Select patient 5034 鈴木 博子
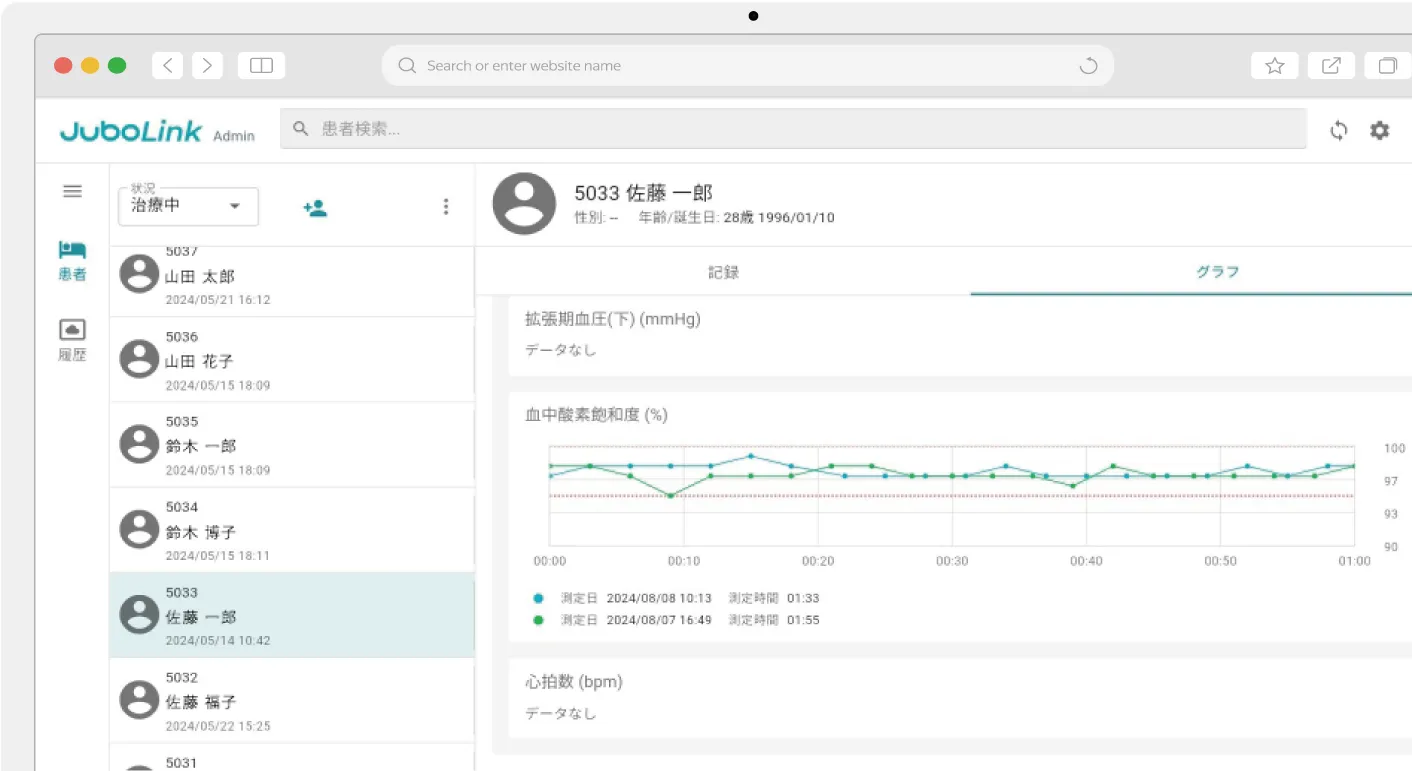Viewport: 1412px width, 771px height. (291, 530)
